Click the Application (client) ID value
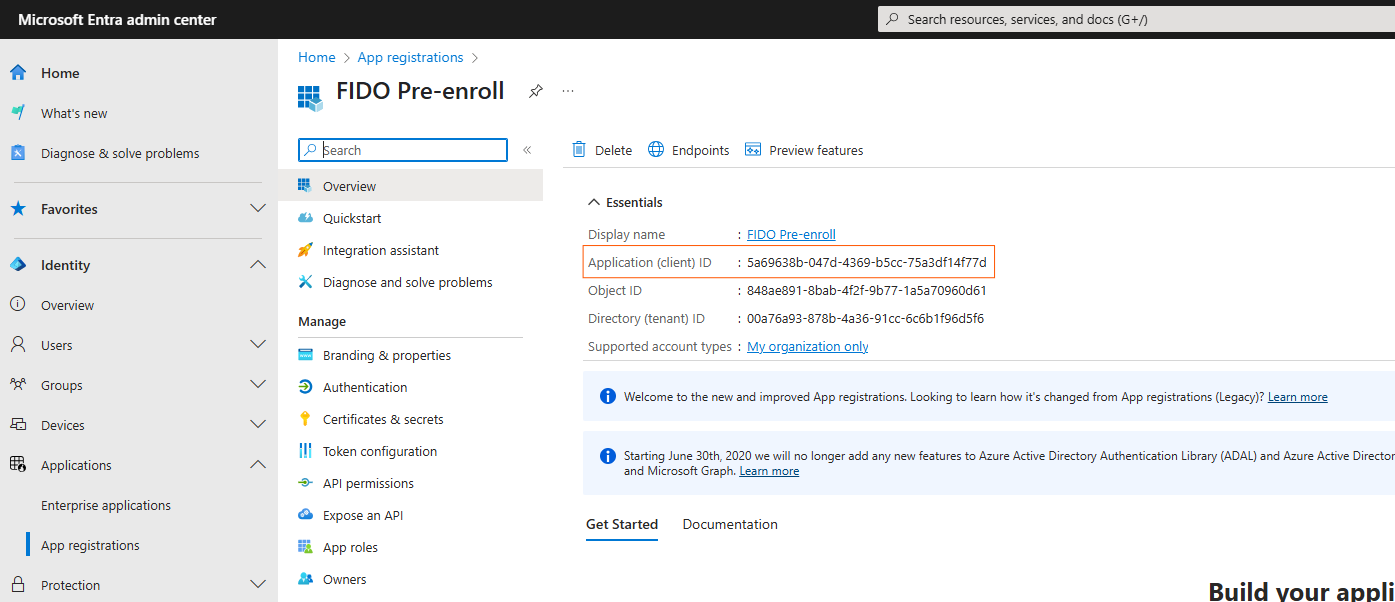 click(x=867, y=262)
